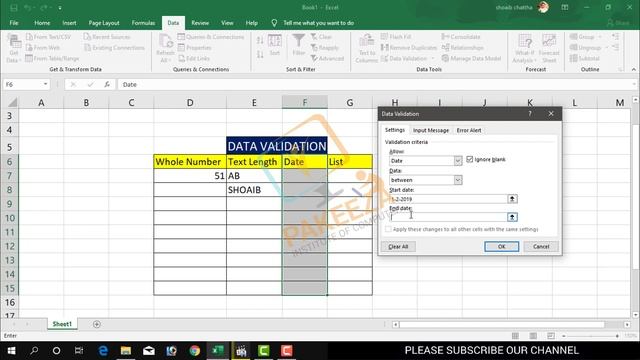The height and width of the screenshot is (360, 640).
Task: Open Chrome from the taskbar
Action: [195, 351]
